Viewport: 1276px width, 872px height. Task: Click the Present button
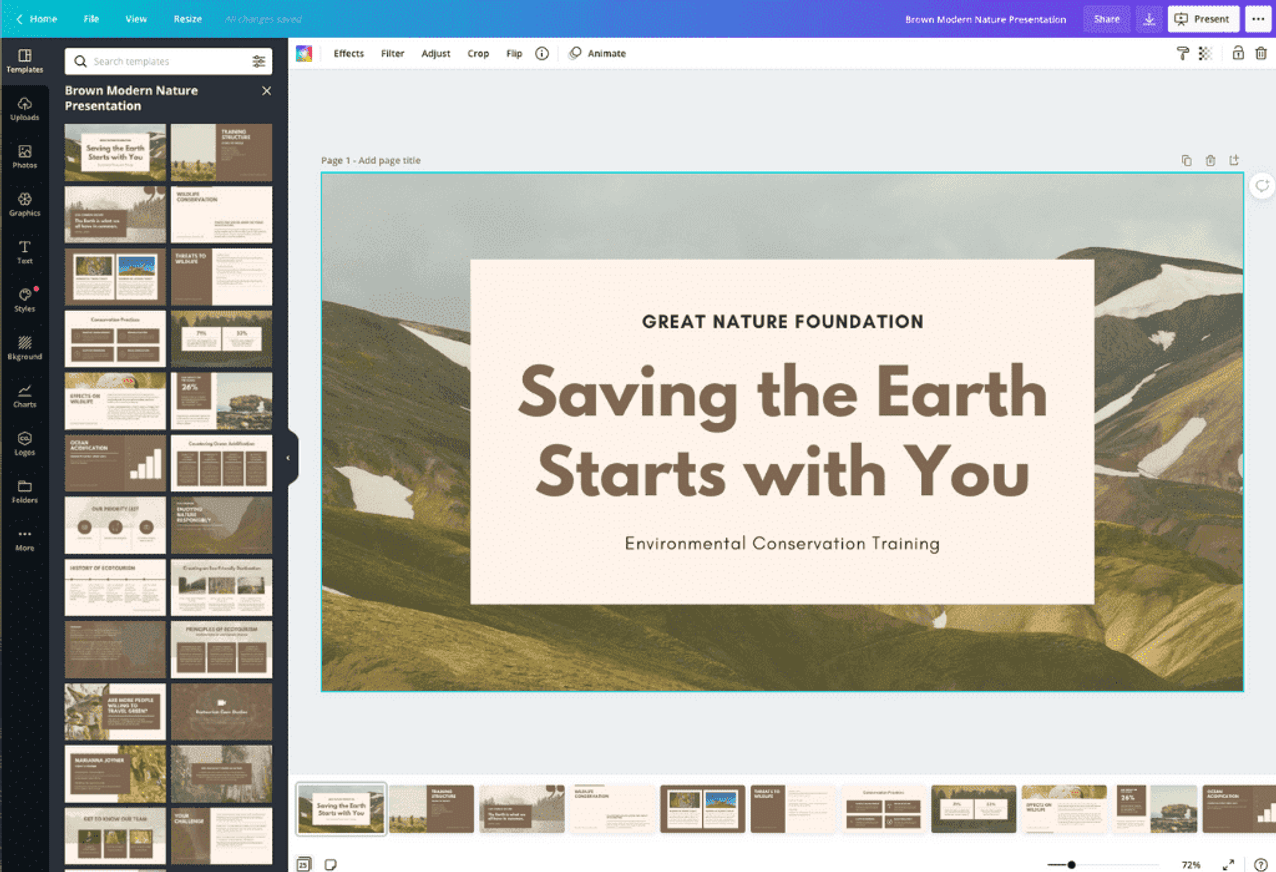tap(1203, 18)
